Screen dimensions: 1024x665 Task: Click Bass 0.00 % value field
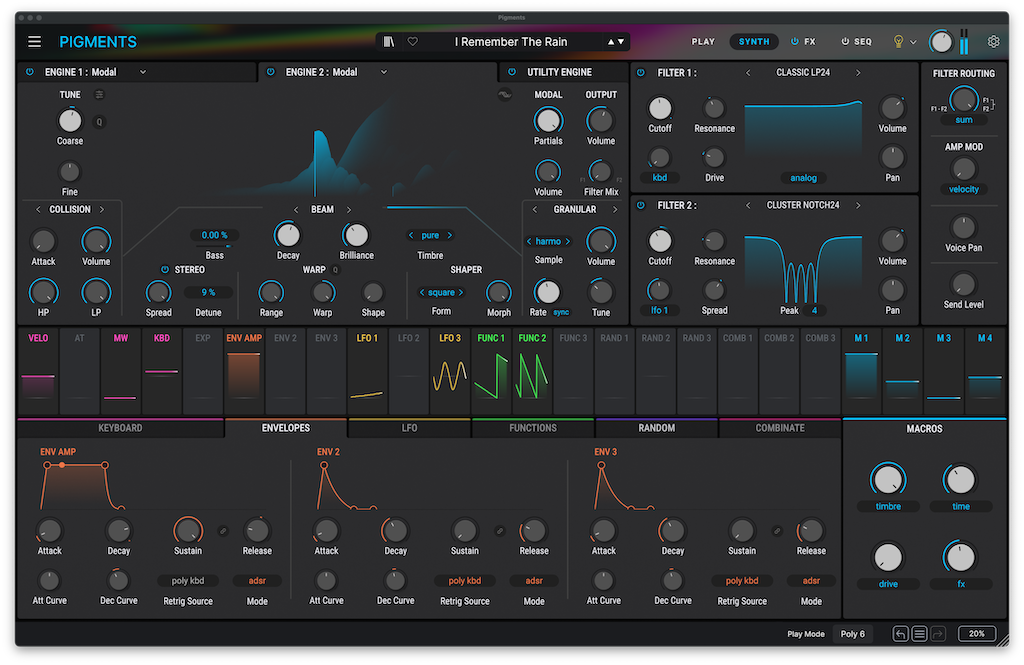coord(214,235)
